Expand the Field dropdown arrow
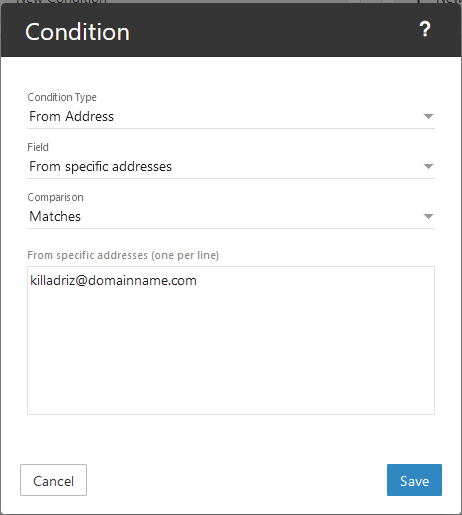 [x=428, y=166]
